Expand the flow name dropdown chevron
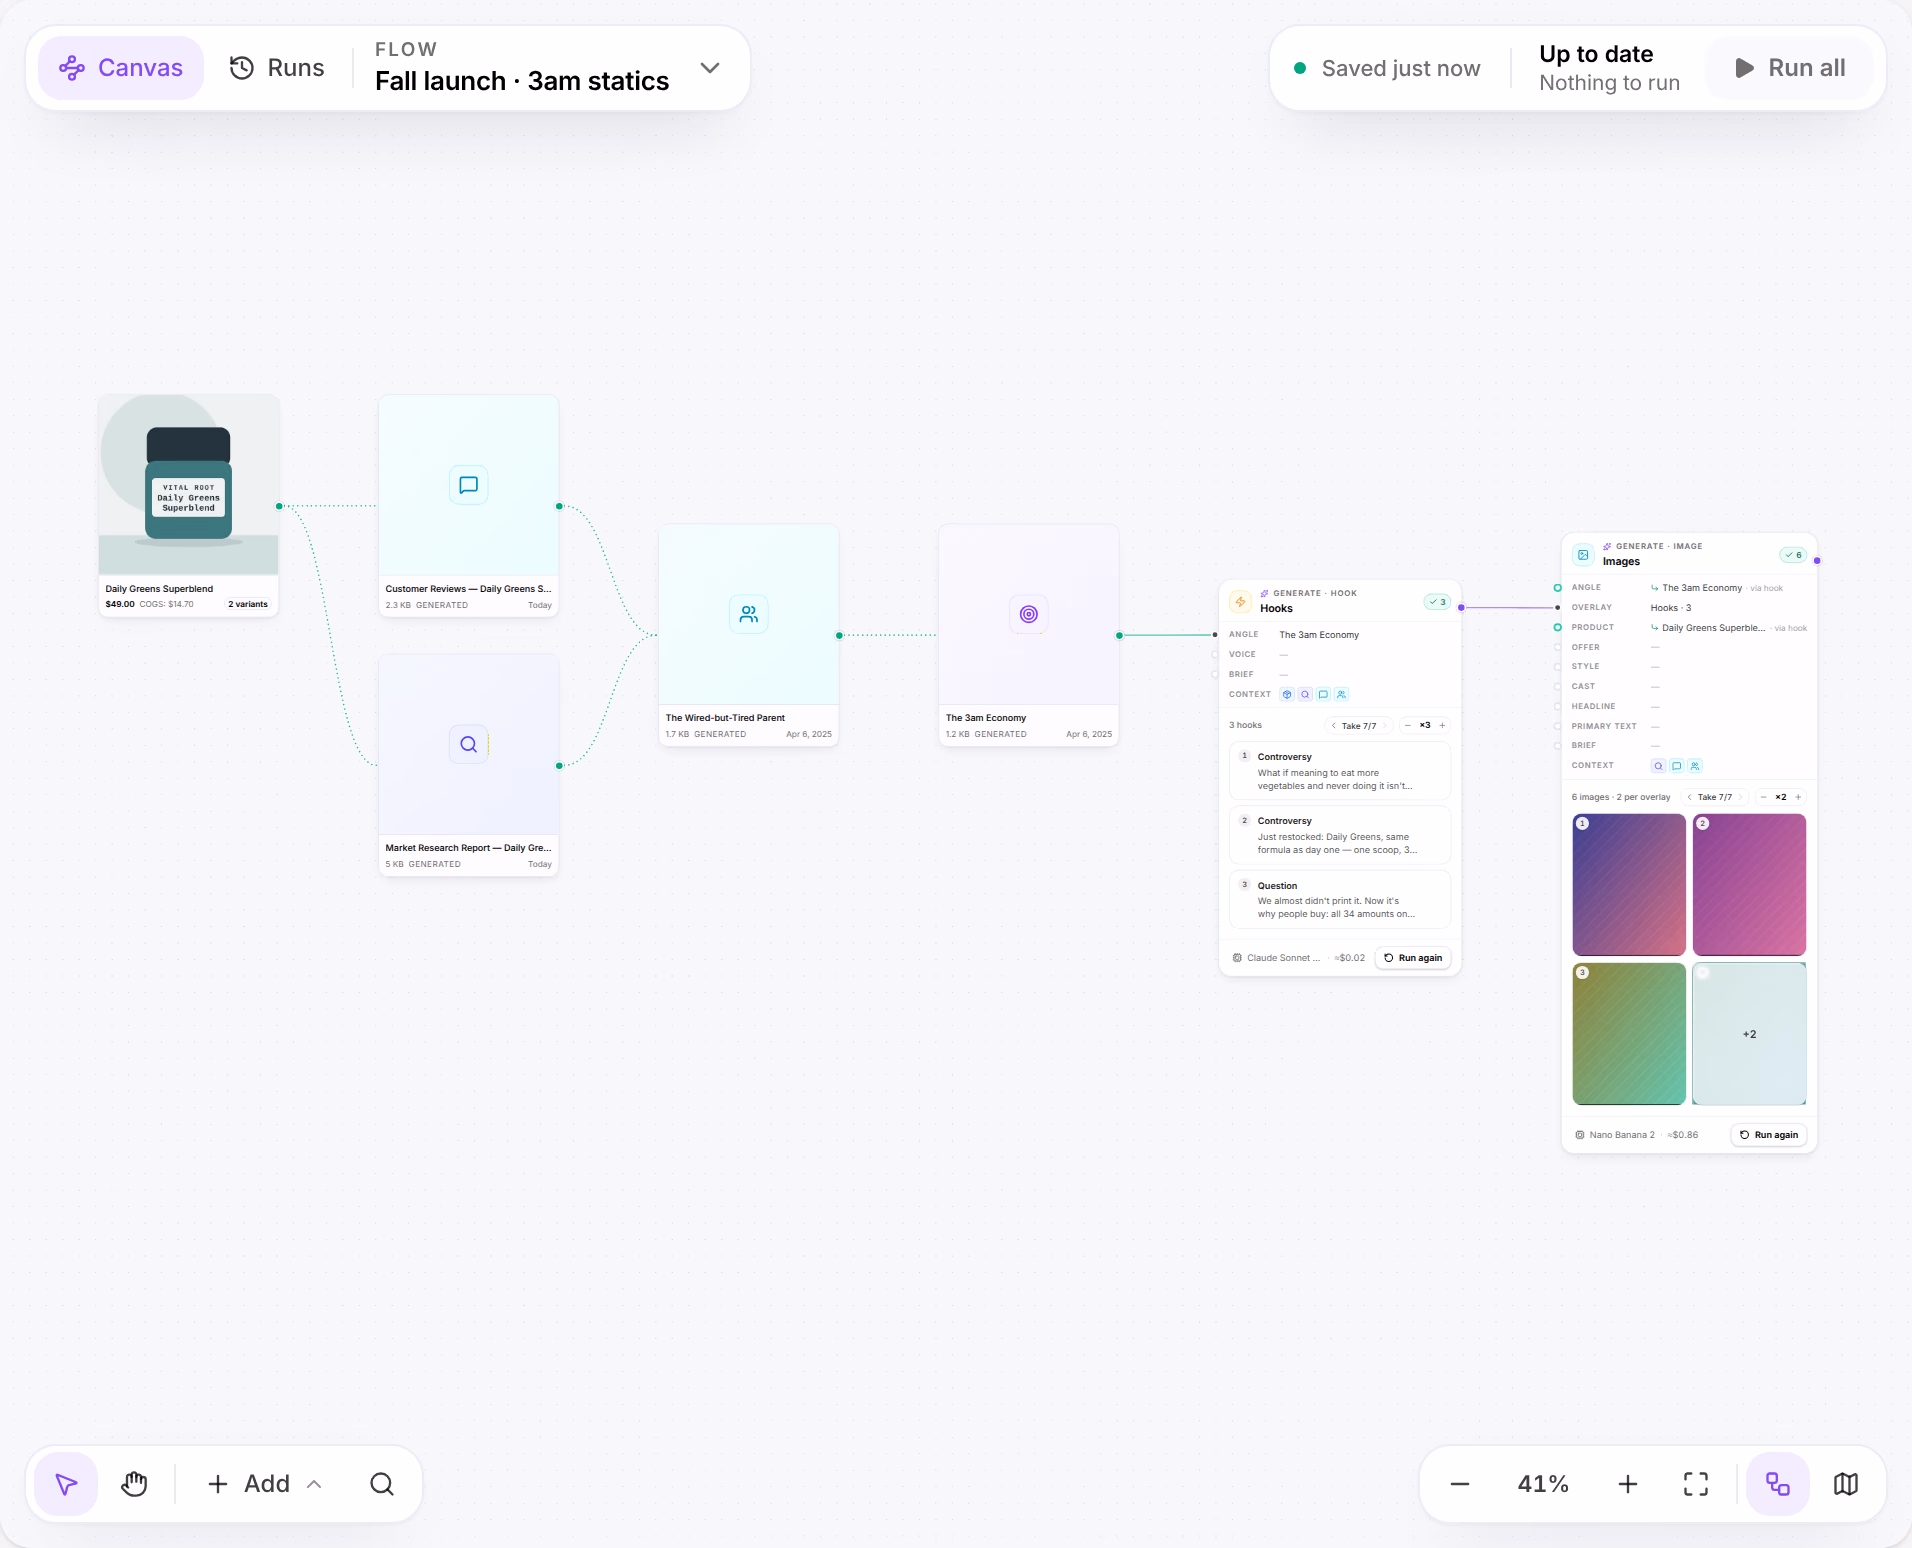 (710, 68)
